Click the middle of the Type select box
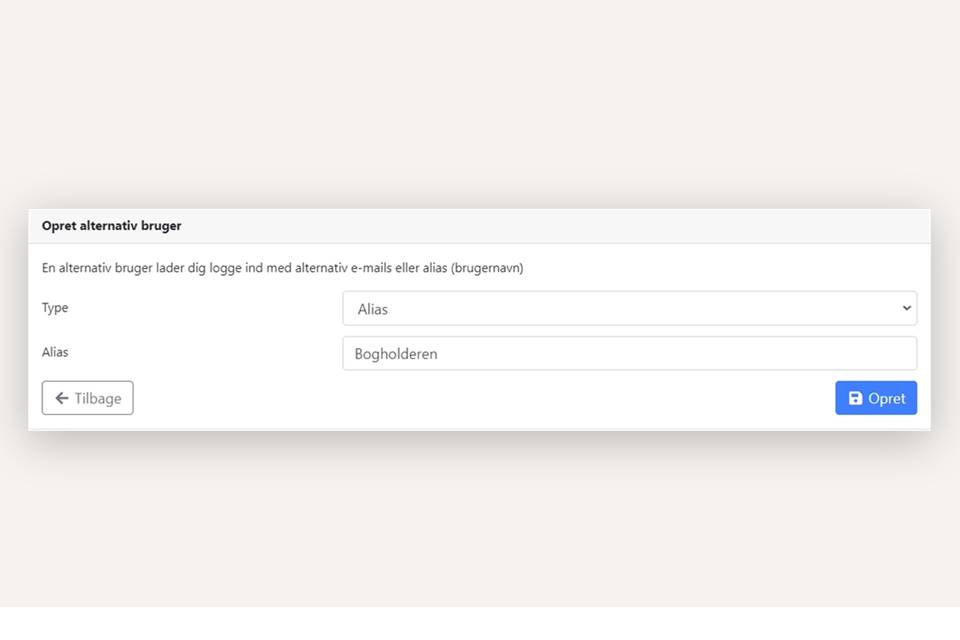This screenshot has width=960, height=640. tap(629, 309)
